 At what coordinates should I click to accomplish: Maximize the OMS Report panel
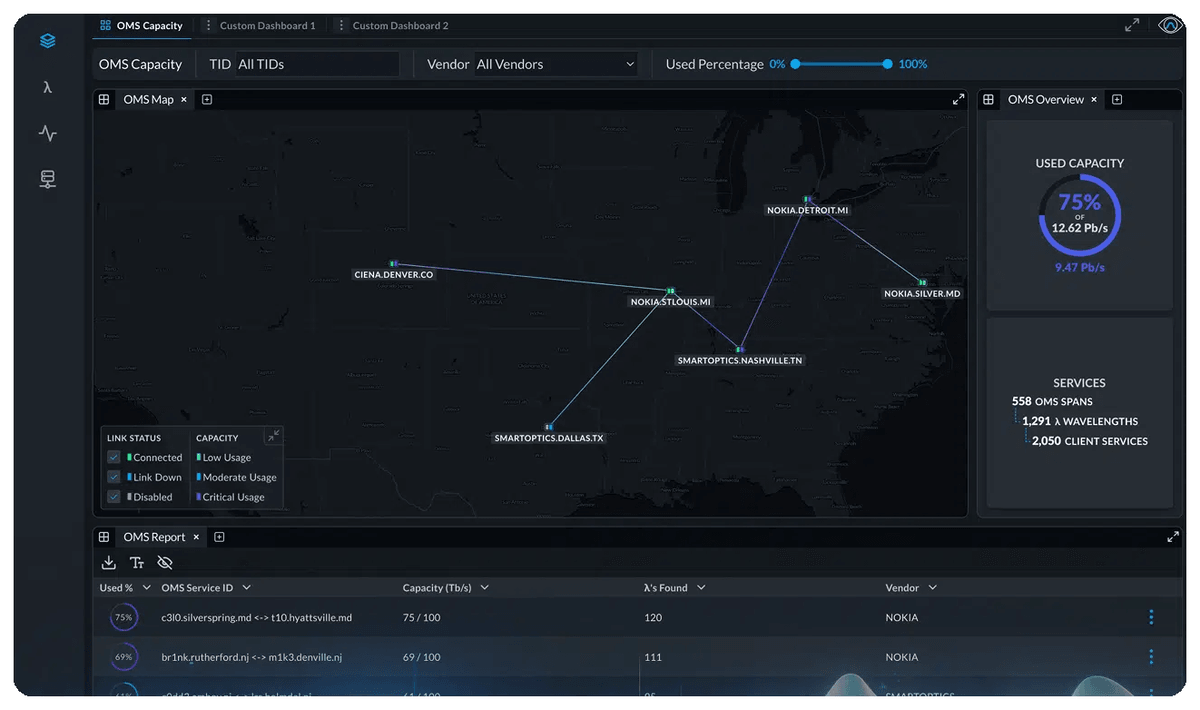(x=1173, y=537)
